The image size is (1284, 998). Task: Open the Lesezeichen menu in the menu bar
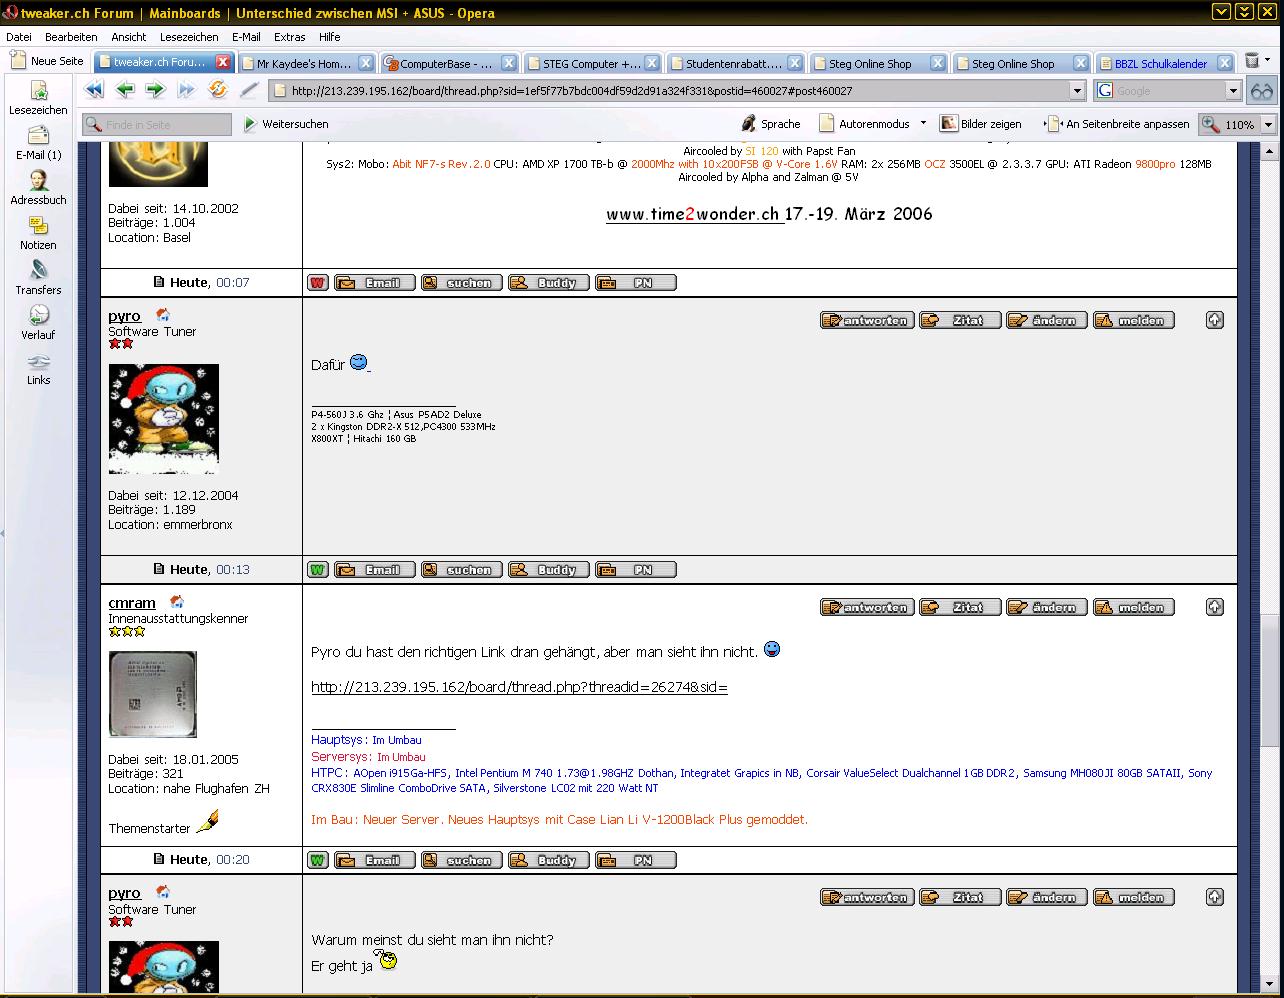point(188,37)
